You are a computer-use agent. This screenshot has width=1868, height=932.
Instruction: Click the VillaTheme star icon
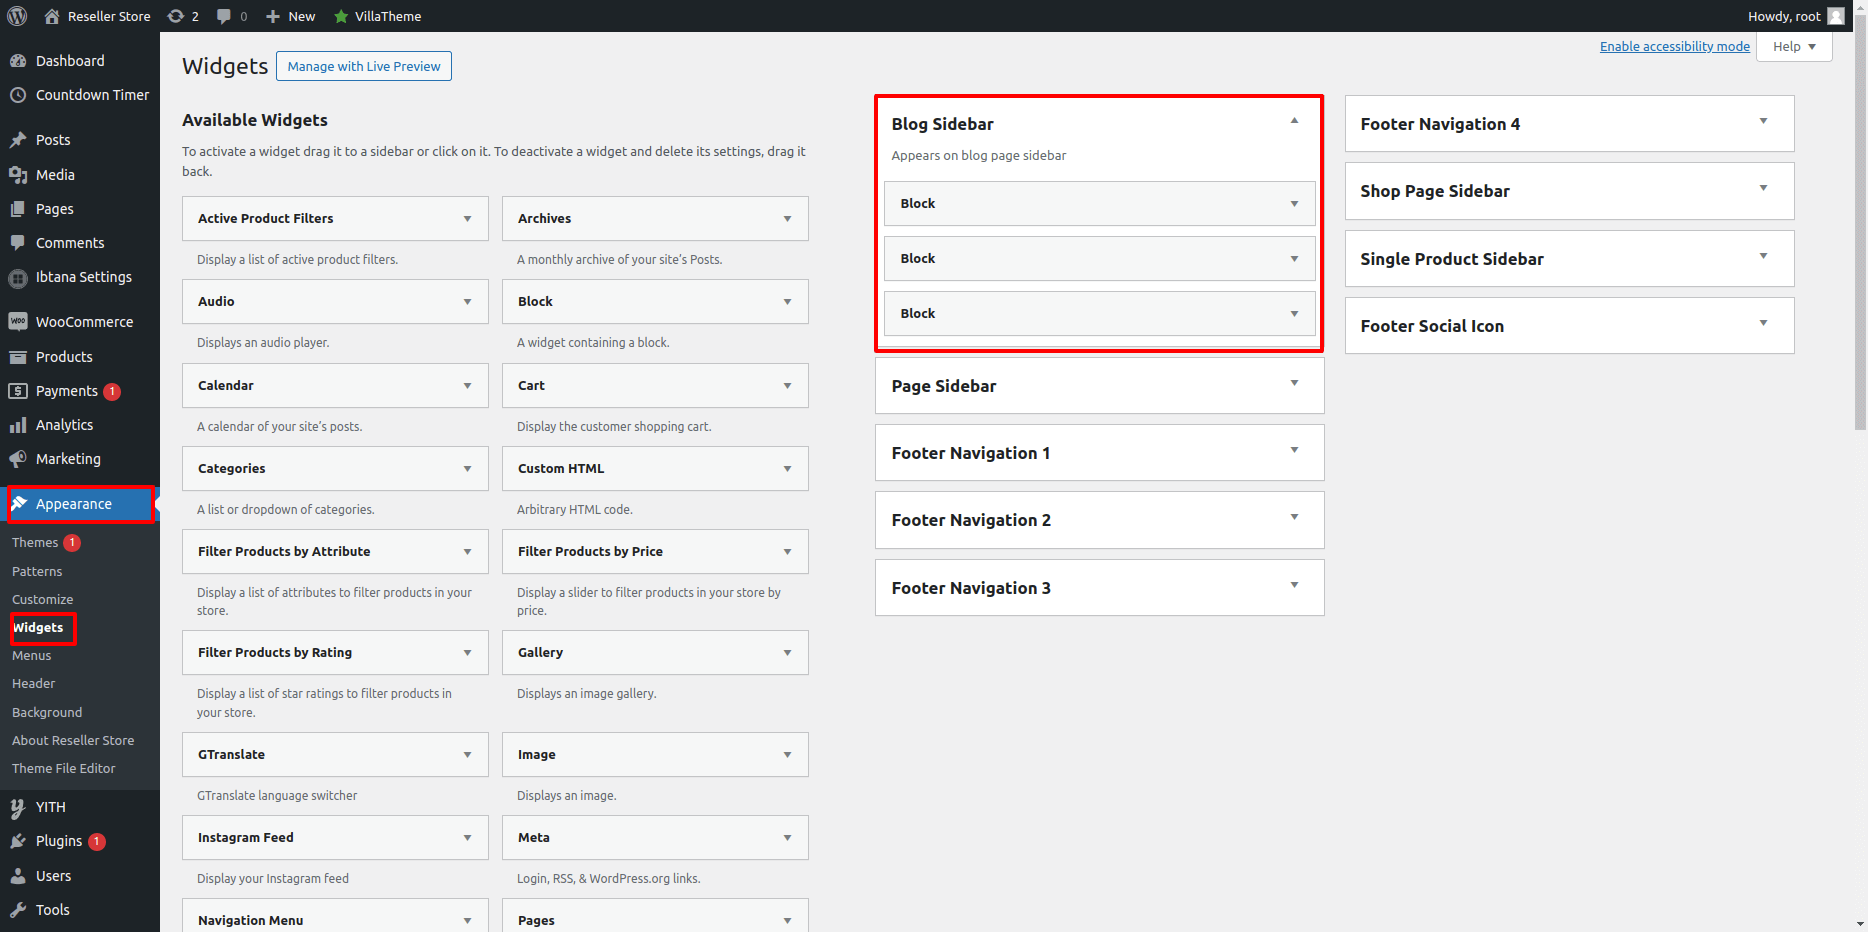click(341, 16)
